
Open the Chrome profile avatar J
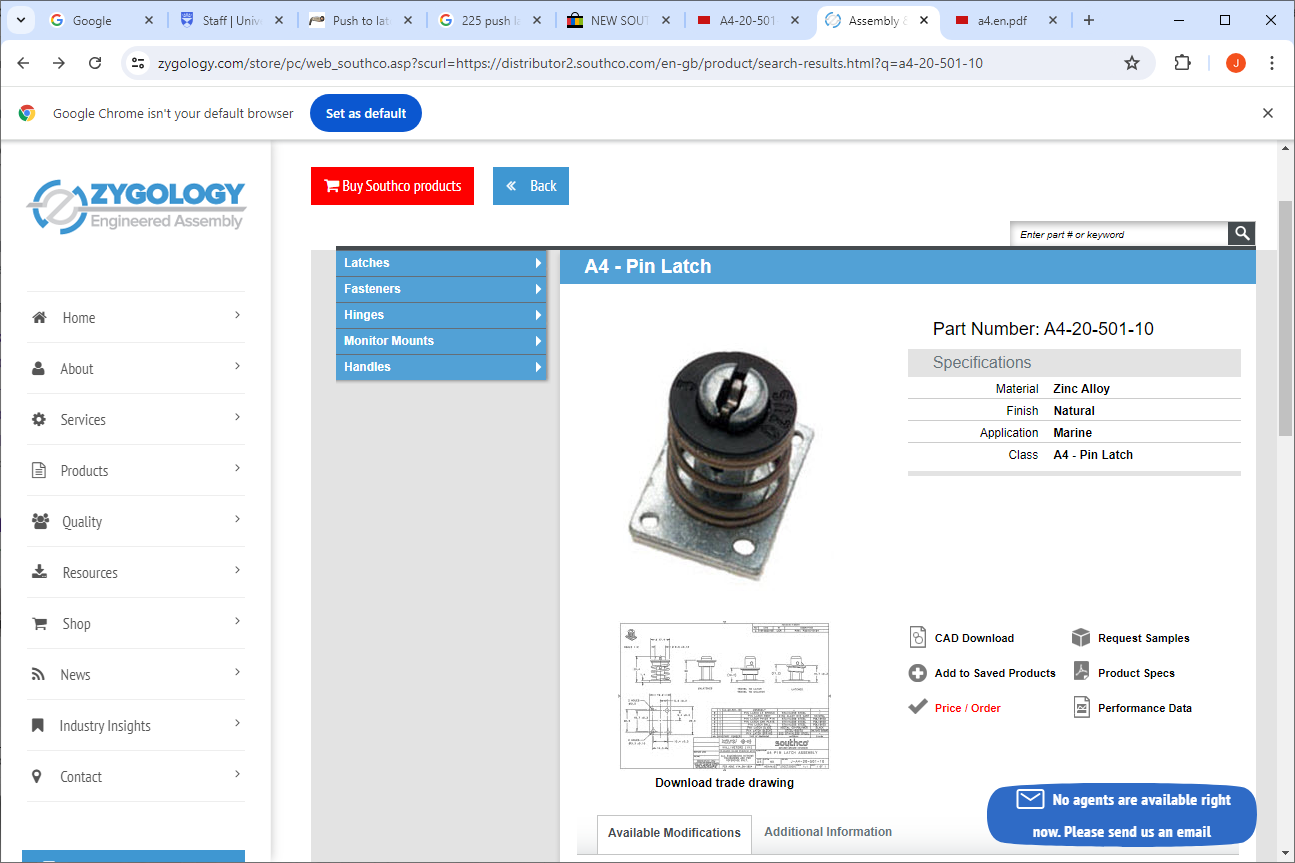coord(1236,63)
